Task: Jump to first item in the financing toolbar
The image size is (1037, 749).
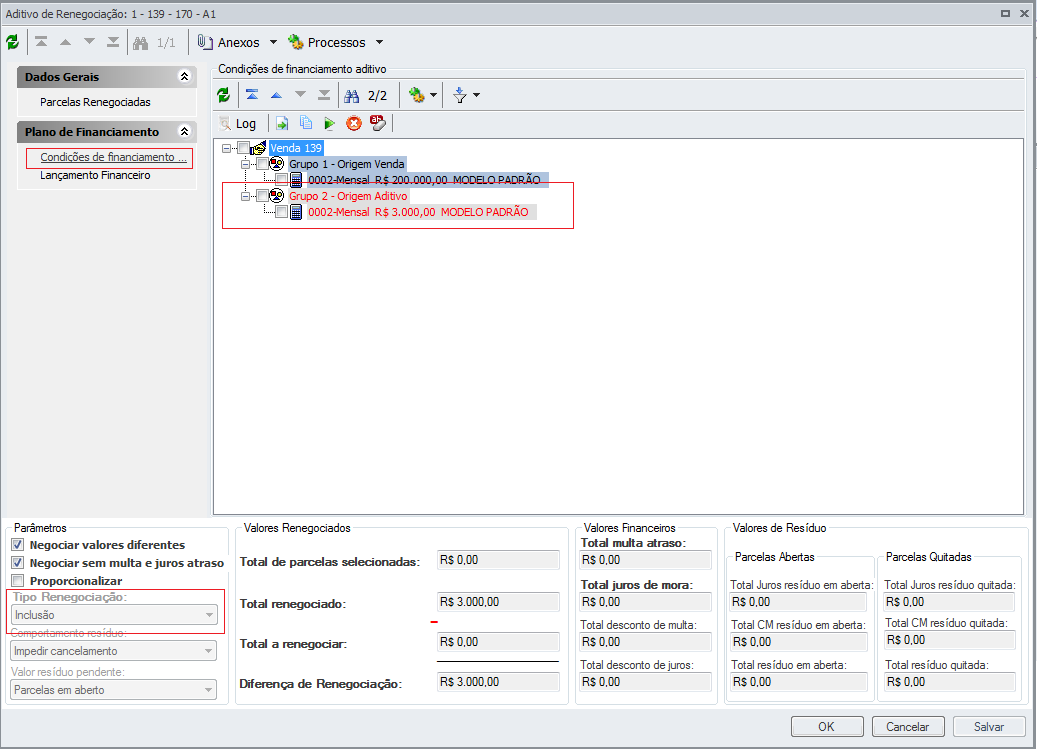Action: coord(252,95)
